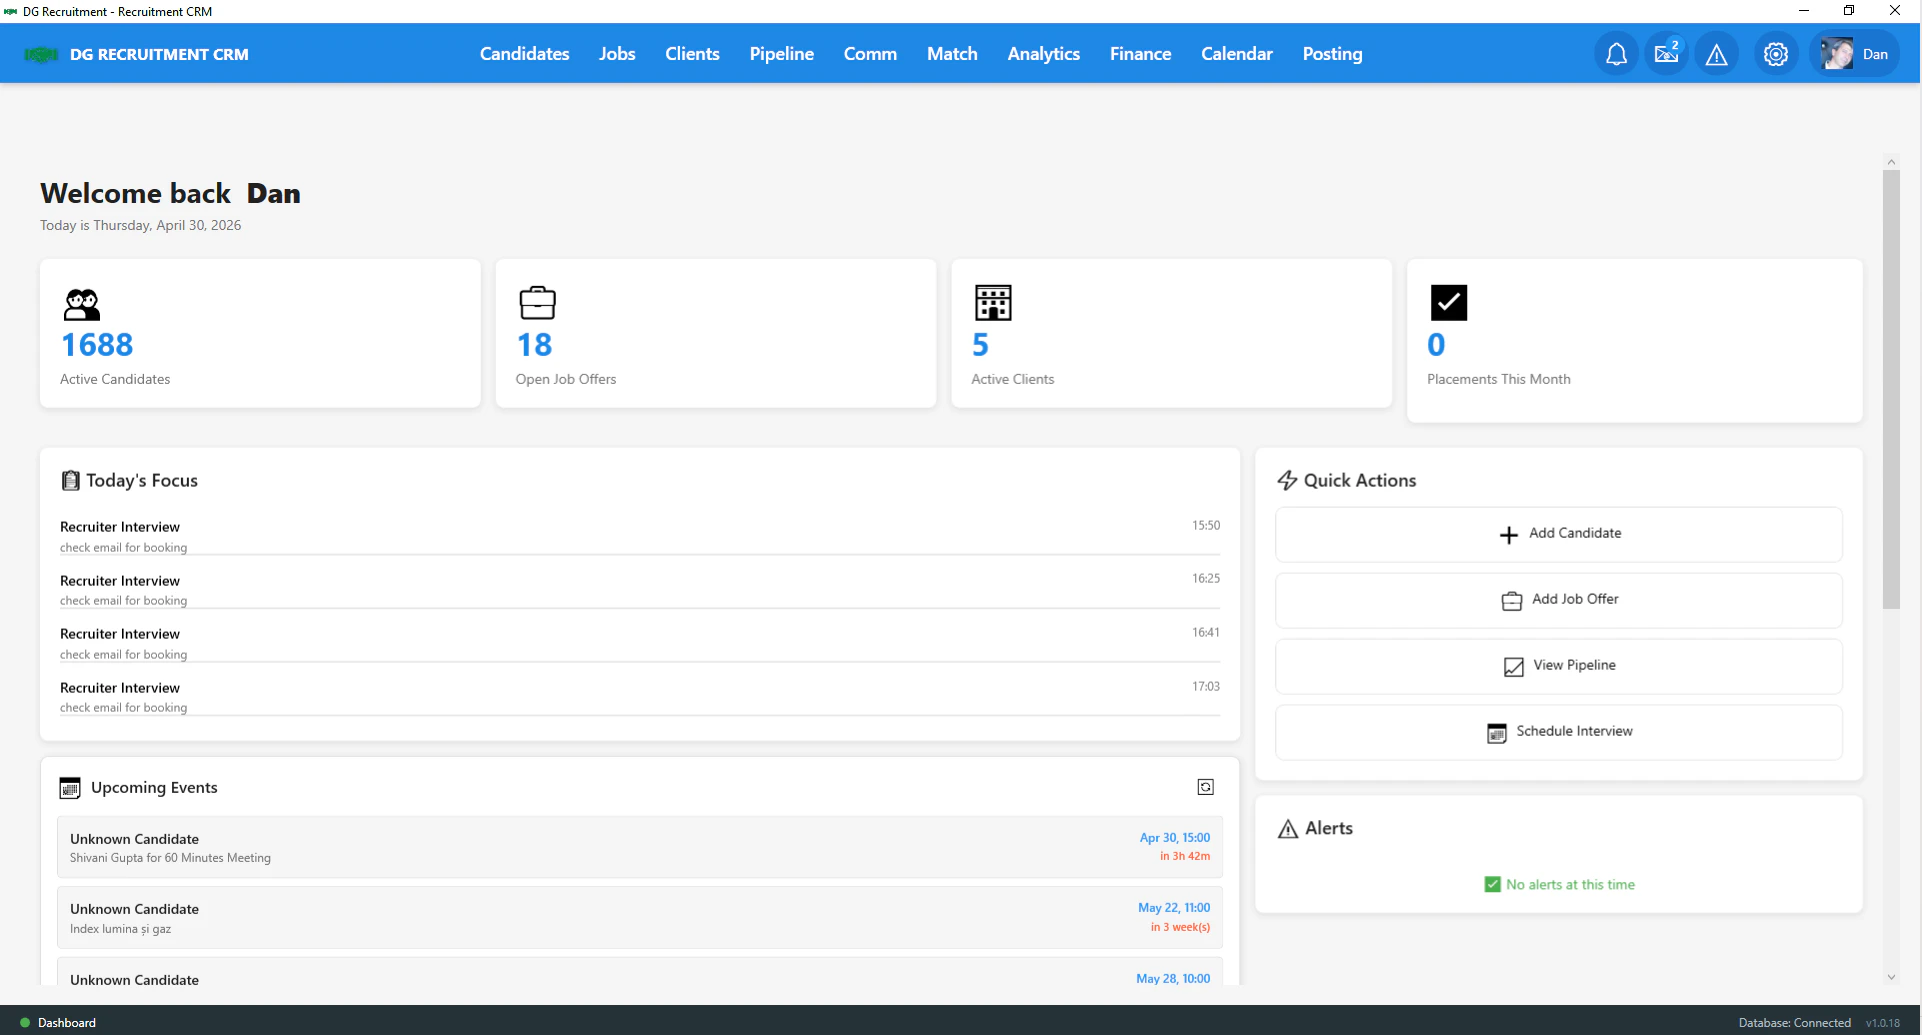
Task: Open the Finance tab
Action: pos(1140,54)
